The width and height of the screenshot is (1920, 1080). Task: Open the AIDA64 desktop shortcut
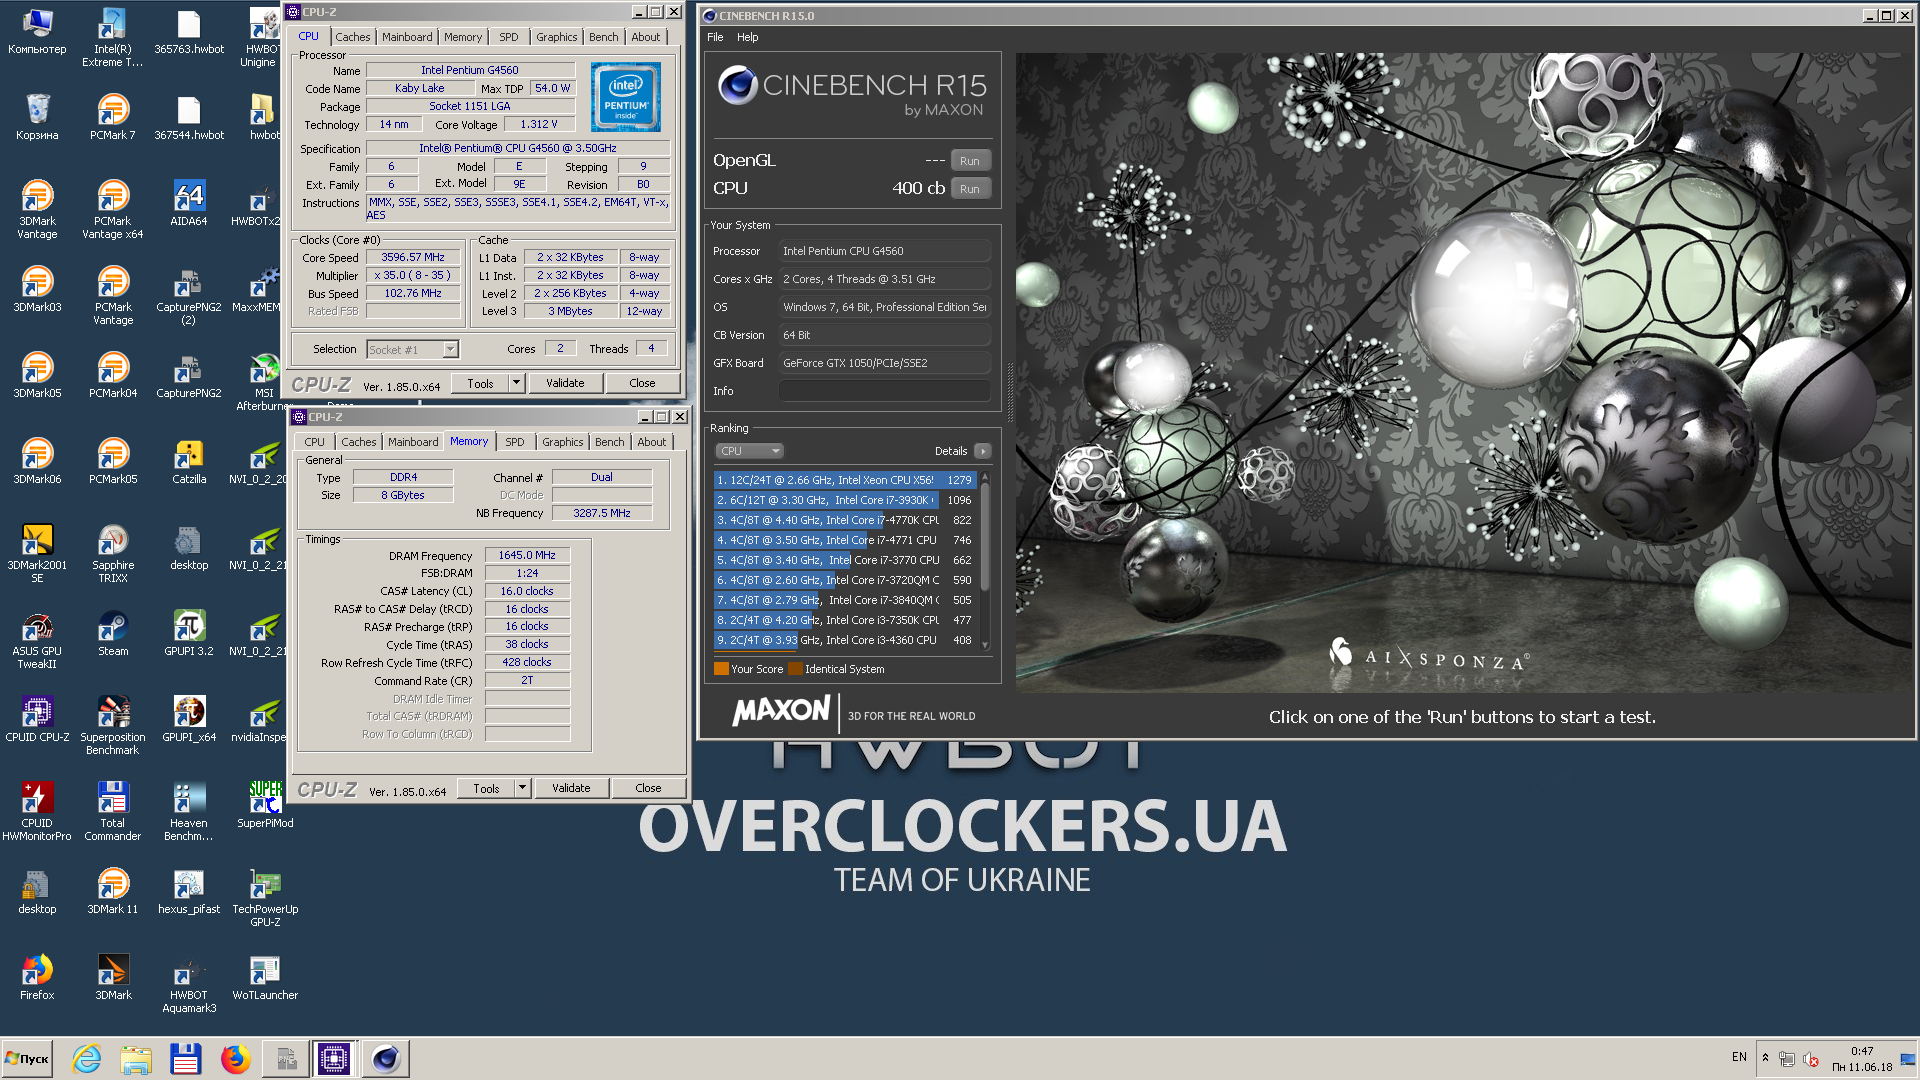(x=188, y=204)
